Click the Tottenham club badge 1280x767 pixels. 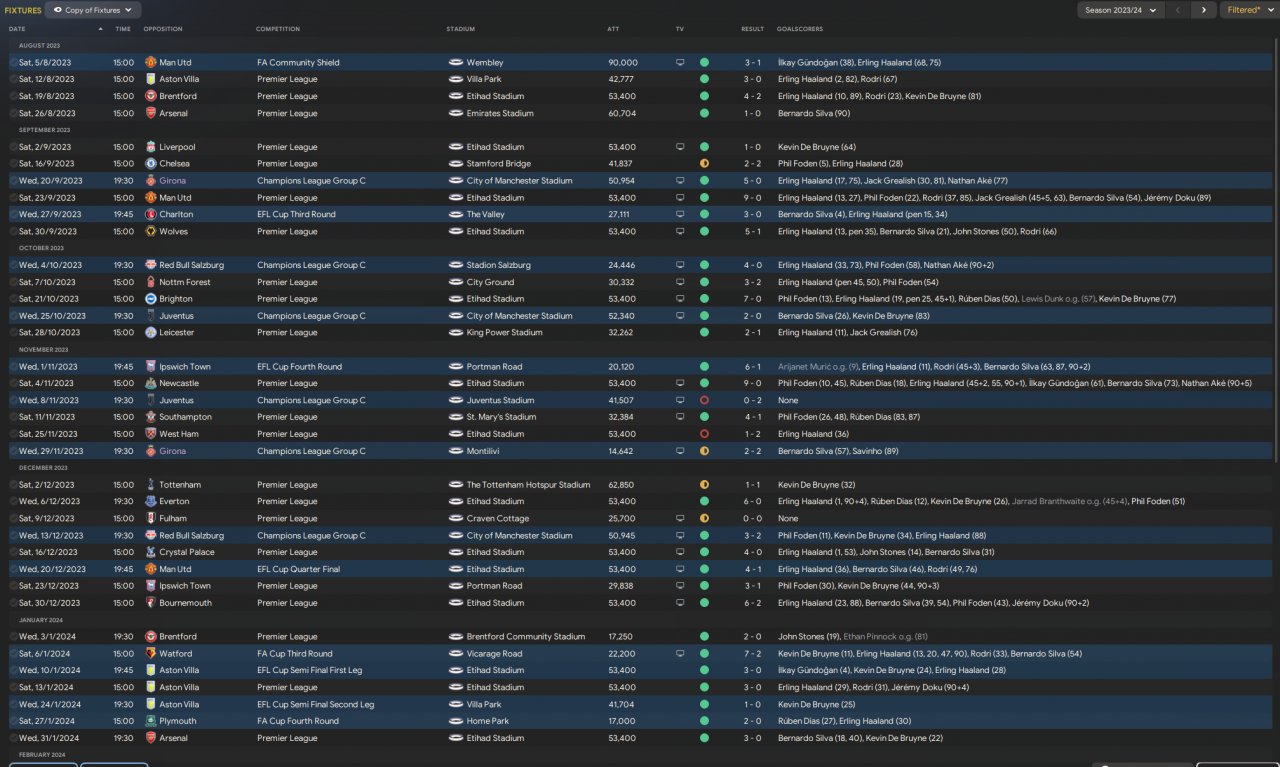coord(151,485)
